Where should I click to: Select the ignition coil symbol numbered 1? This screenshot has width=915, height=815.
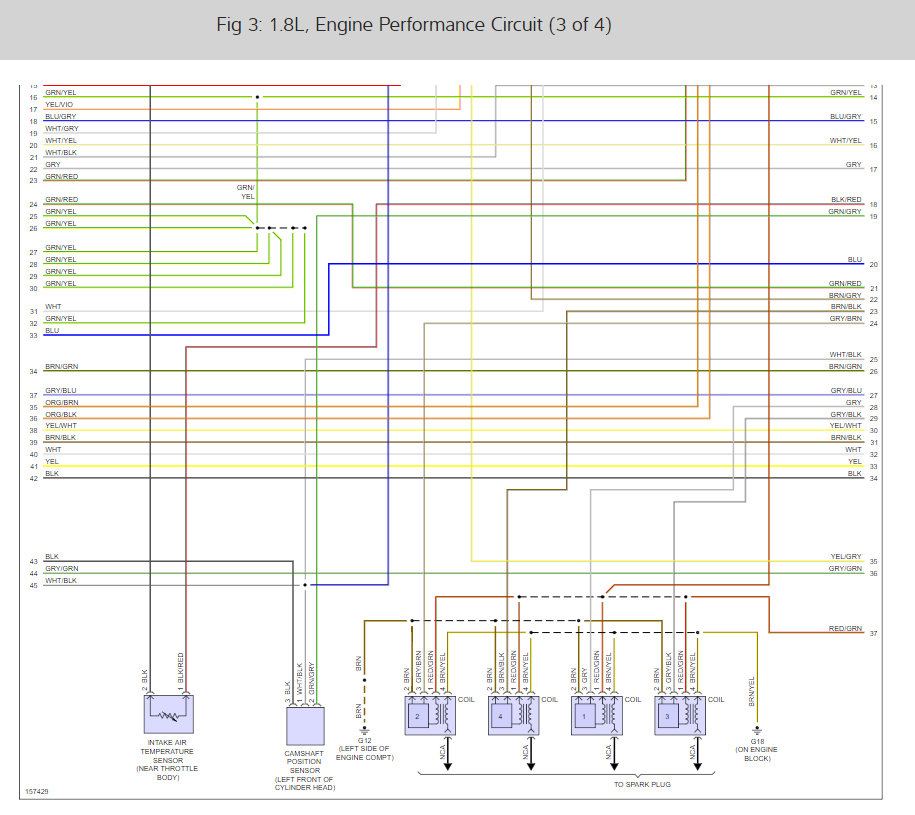click(x=597, y=715)
